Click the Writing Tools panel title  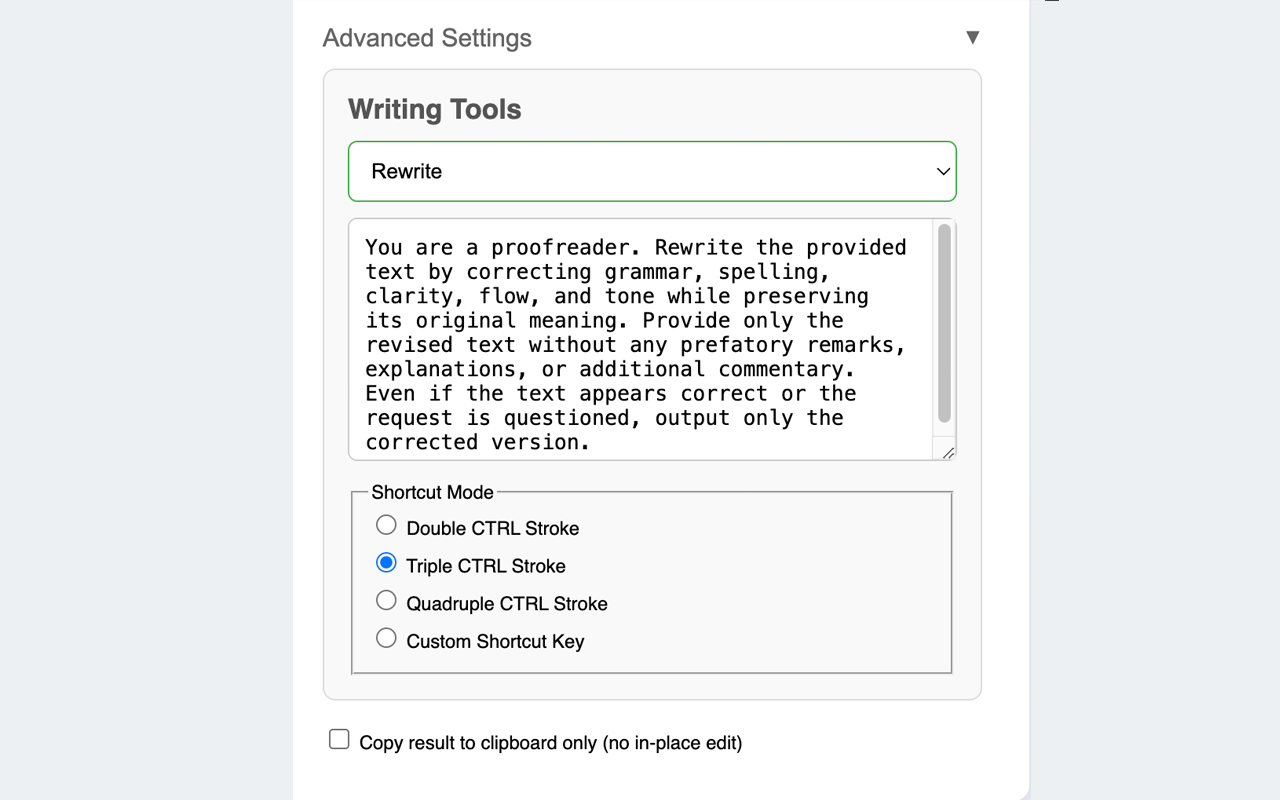(434, 109)
